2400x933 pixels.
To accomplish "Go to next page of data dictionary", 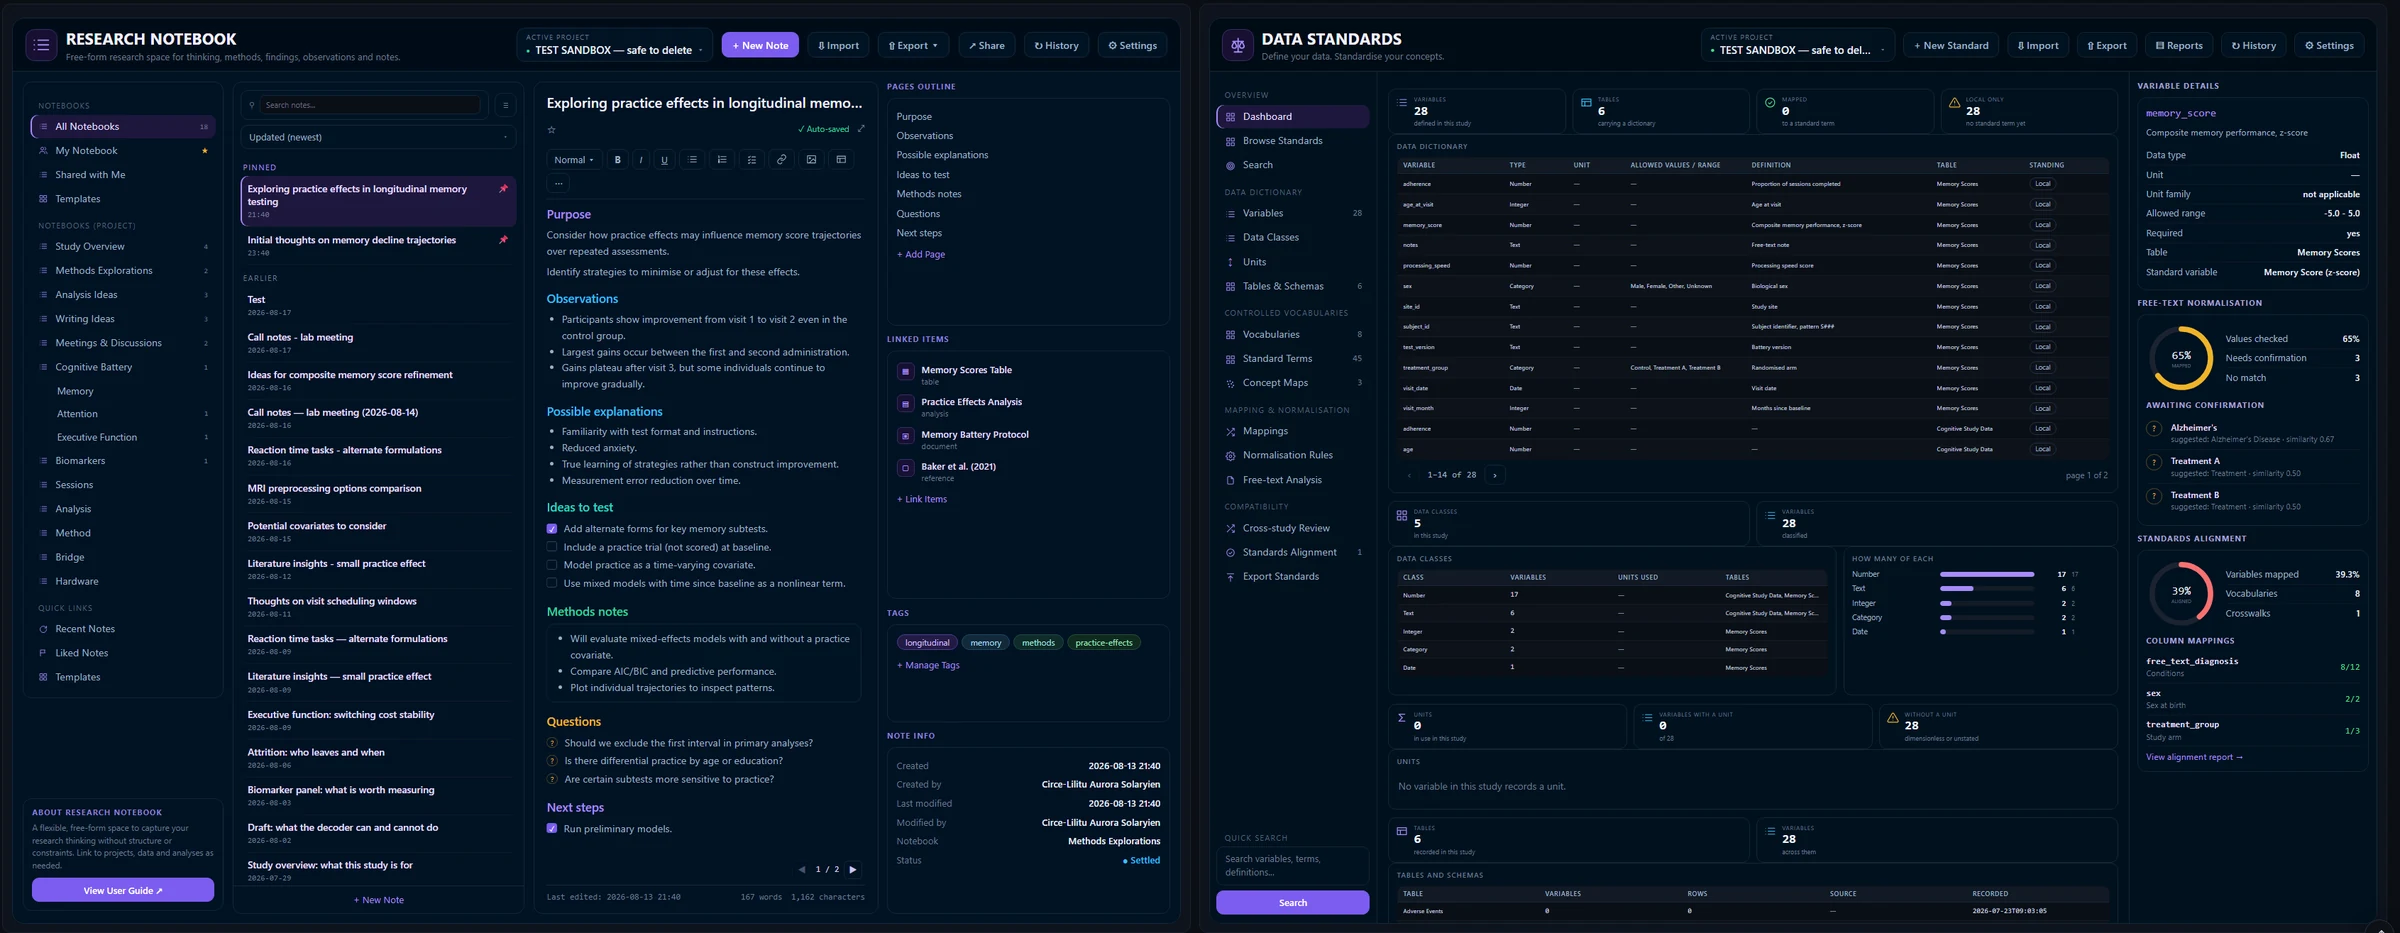I will 1495,475.
